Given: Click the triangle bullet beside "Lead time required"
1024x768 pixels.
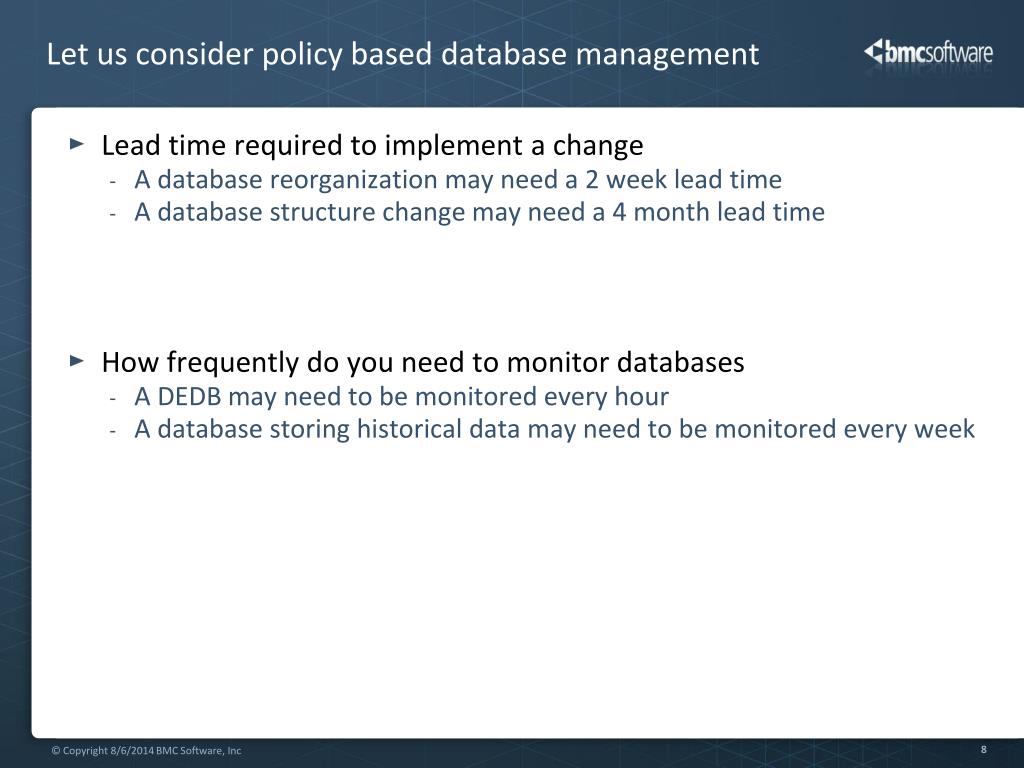Looking at the screenshot, I should 77,143.
